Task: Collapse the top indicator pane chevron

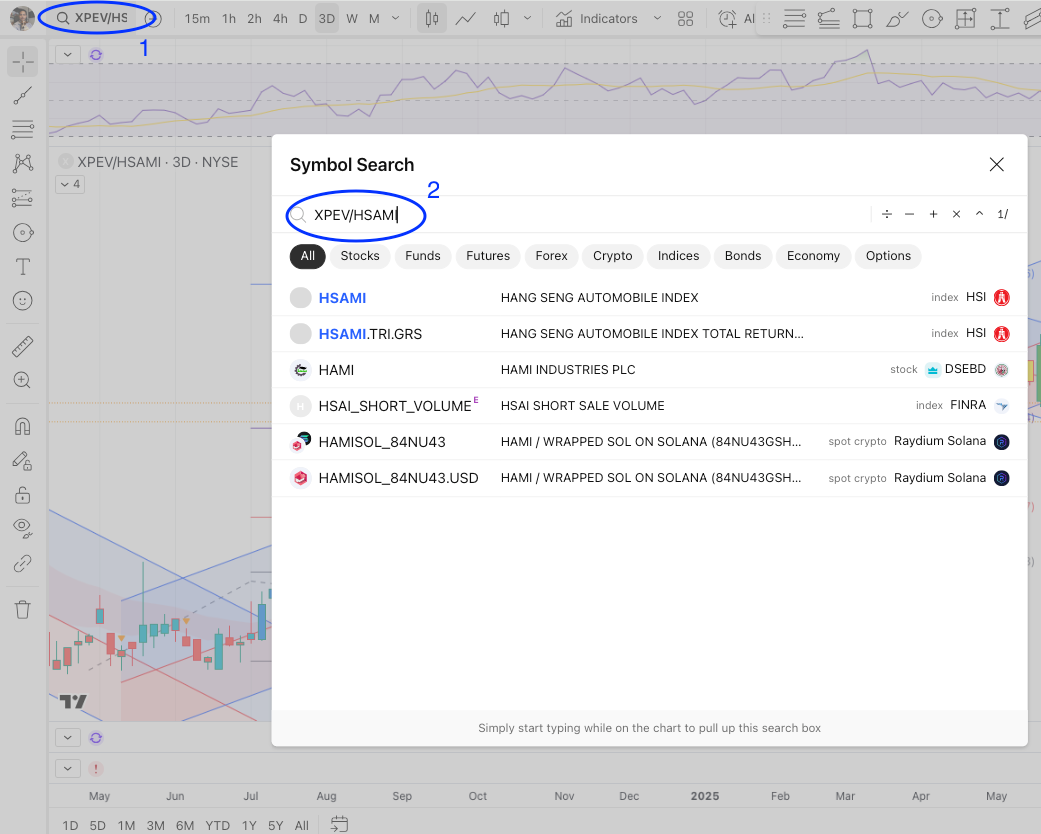Action: click(x=68, y=54)
